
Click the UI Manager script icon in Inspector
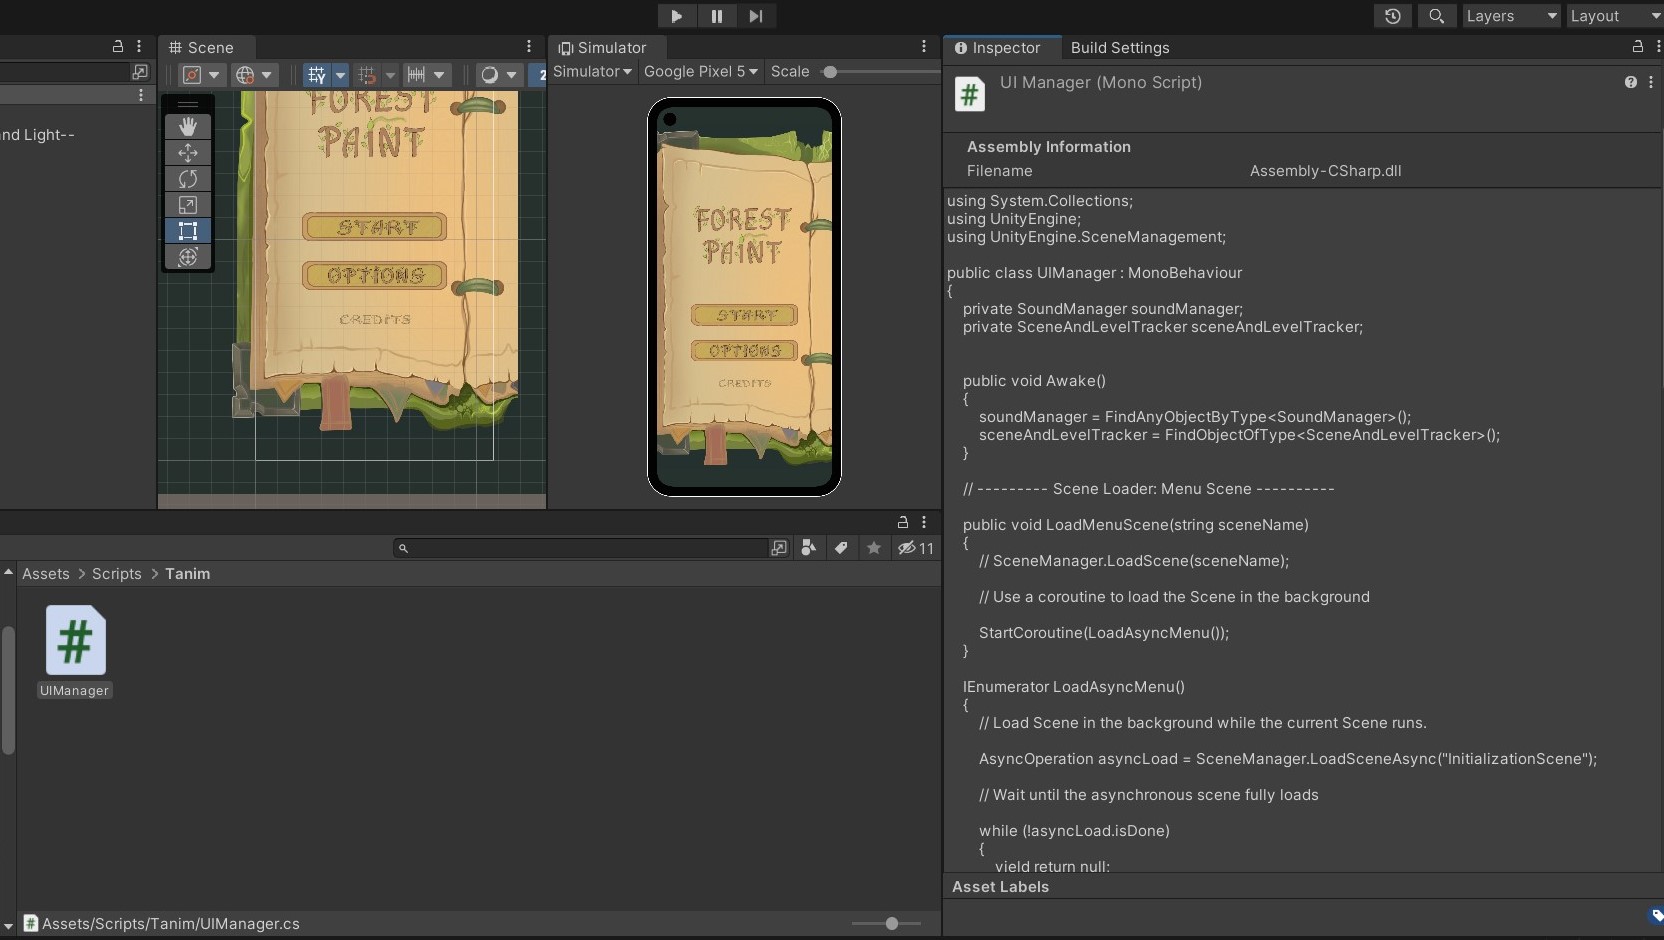pyautogui.click(x=969, y=95)
